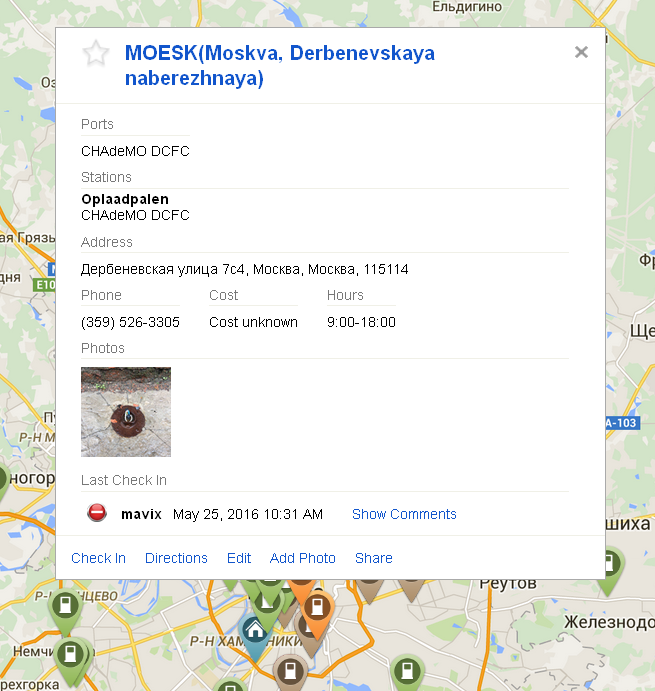Click Add Photo
This screenshot has width=655, height=691.
302,558
